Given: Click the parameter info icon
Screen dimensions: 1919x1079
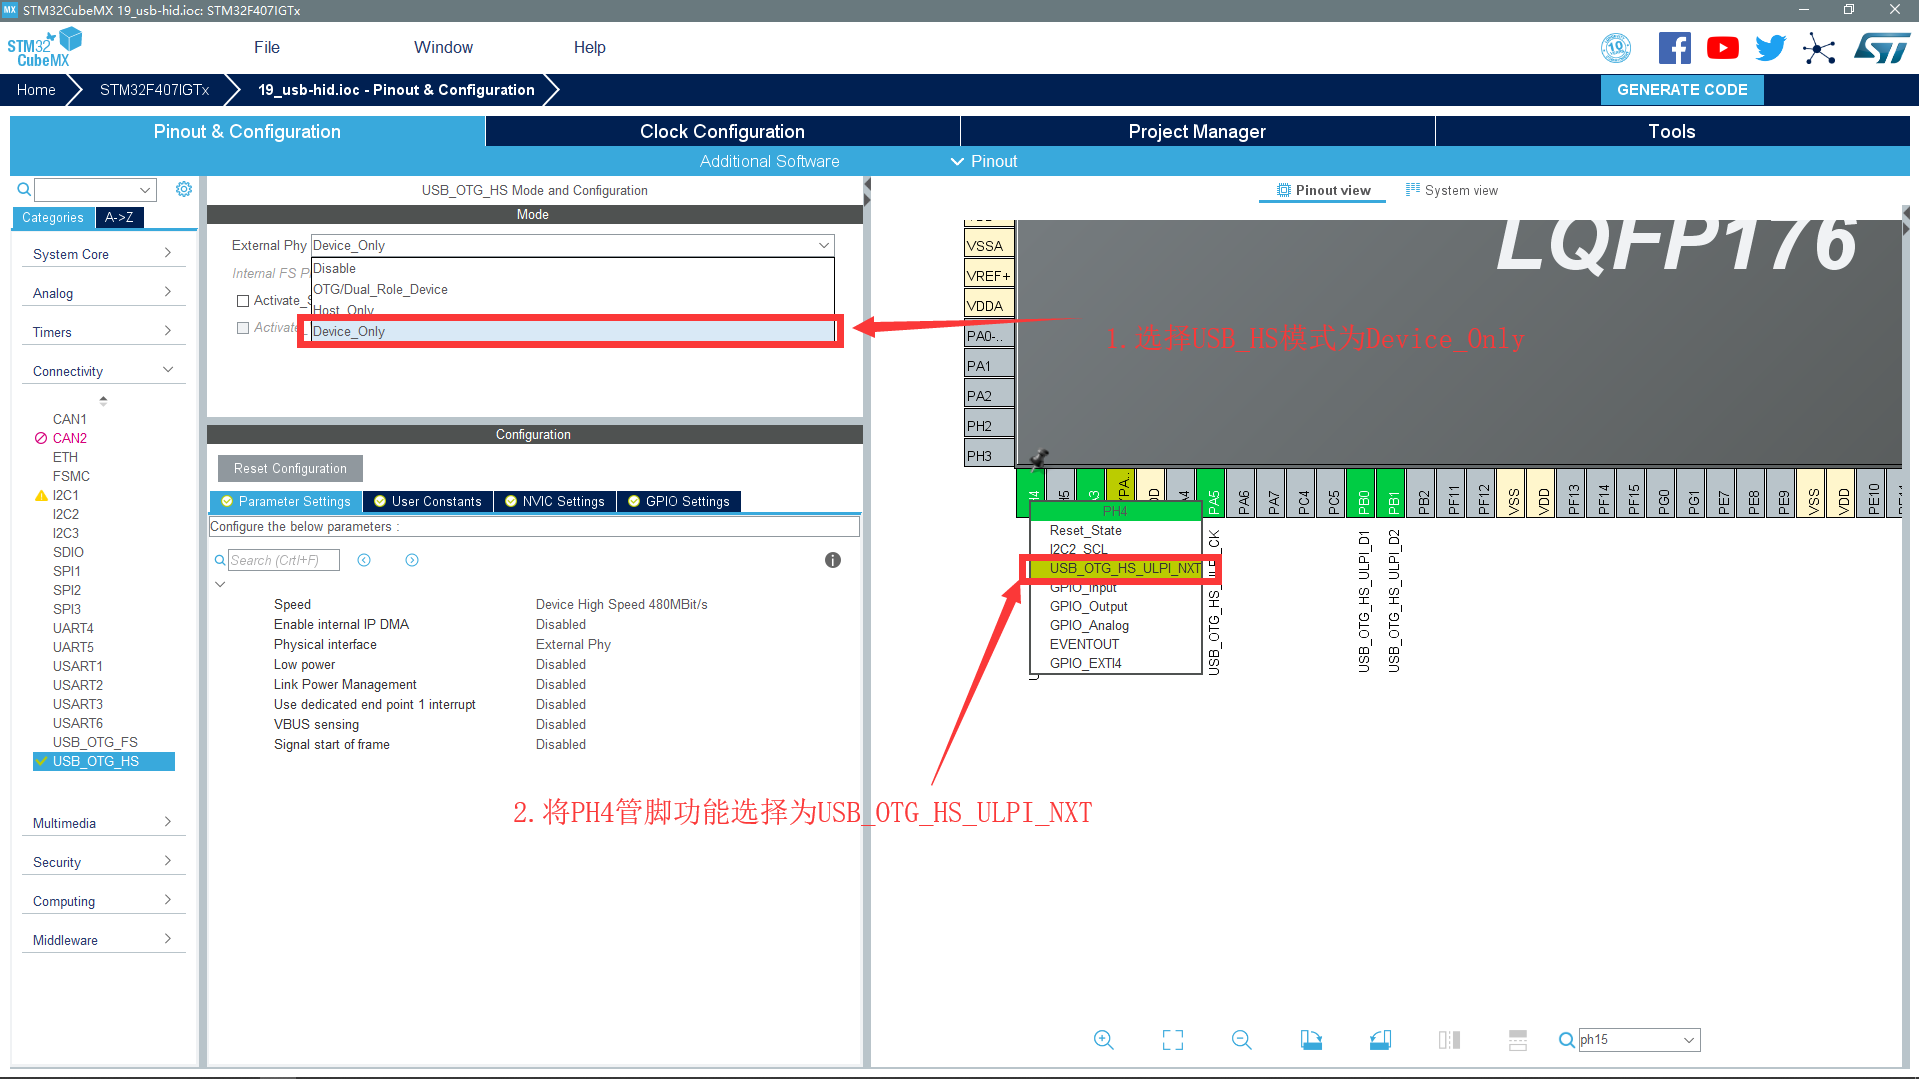Looking at the screenshot, I should (x=832, y=560).
